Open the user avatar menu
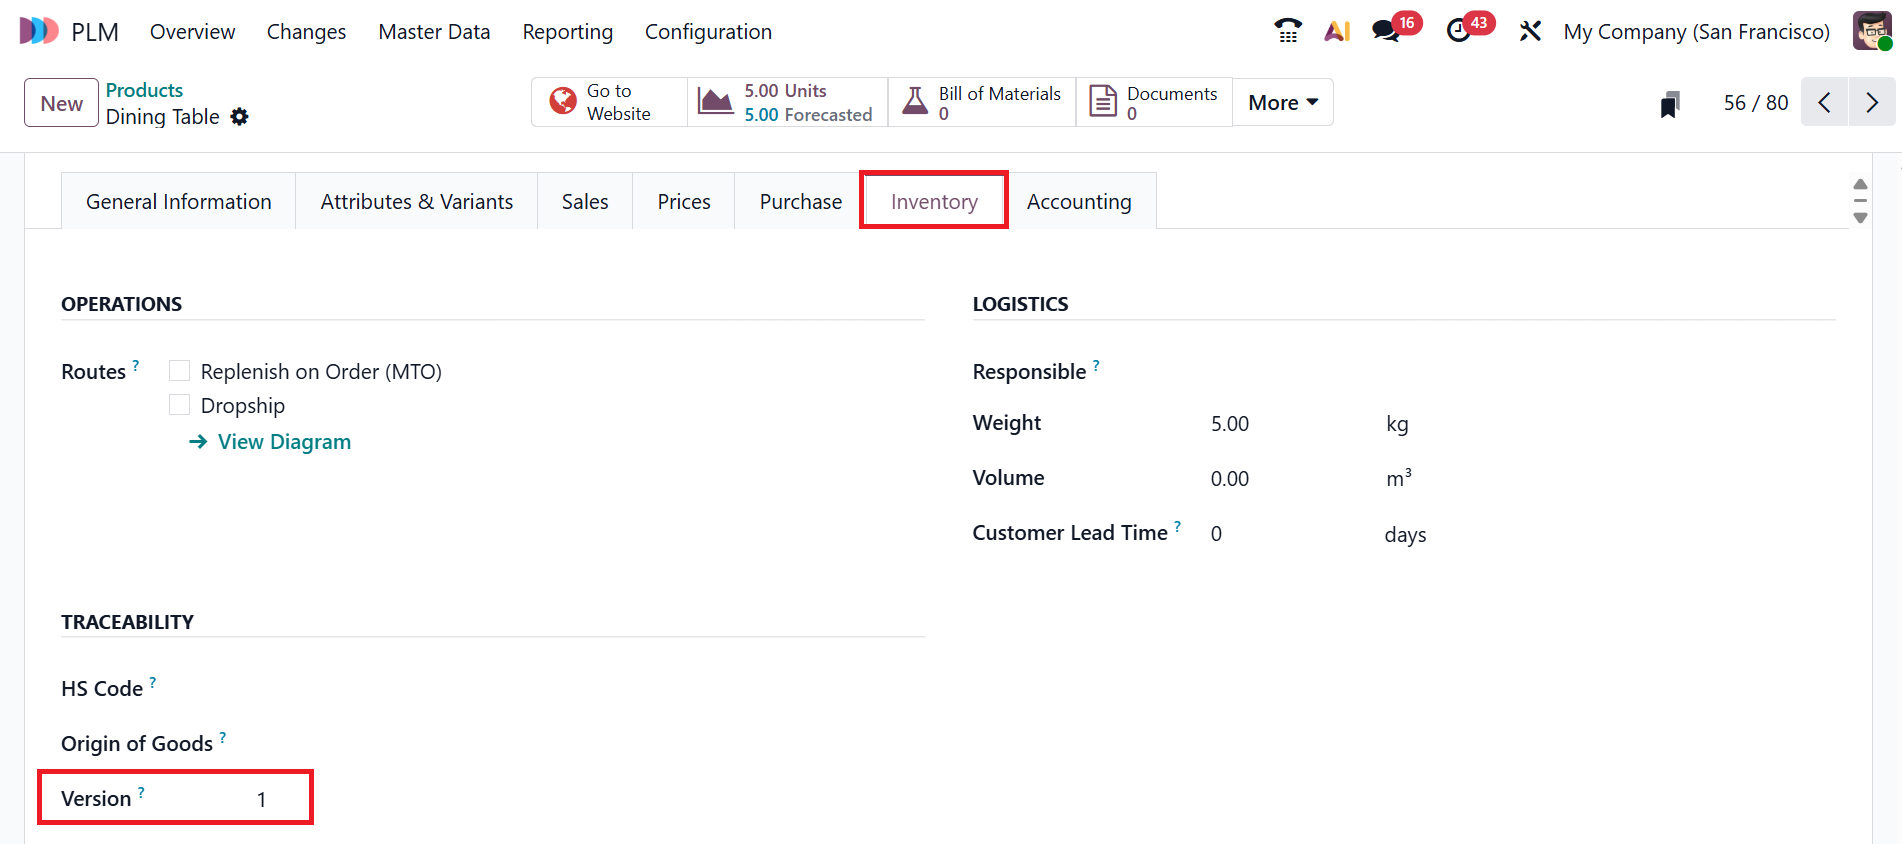Viewport: 1902px width, 844px height. pyautogui.click(x=1871, y=31)
